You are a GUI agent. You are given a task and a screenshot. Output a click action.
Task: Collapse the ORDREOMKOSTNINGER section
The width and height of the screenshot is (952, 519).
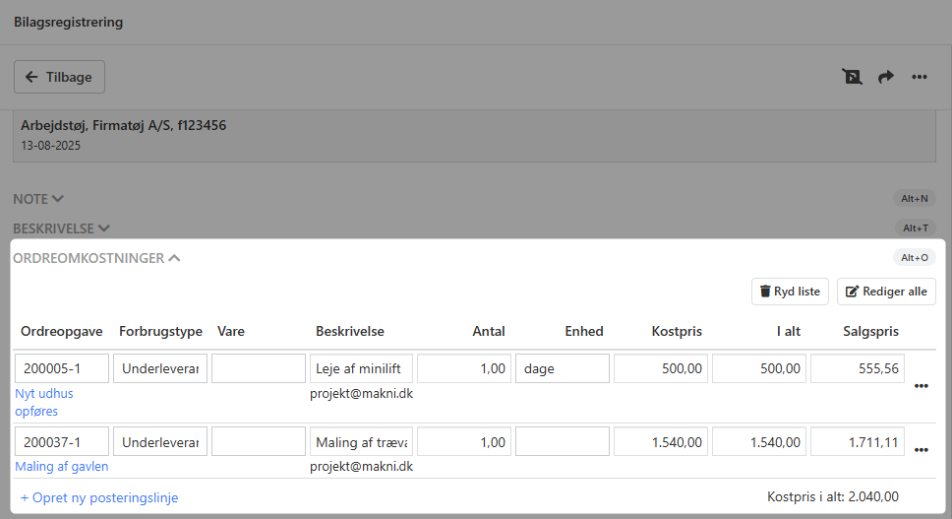pyautogui.click(x=96, y=258)
